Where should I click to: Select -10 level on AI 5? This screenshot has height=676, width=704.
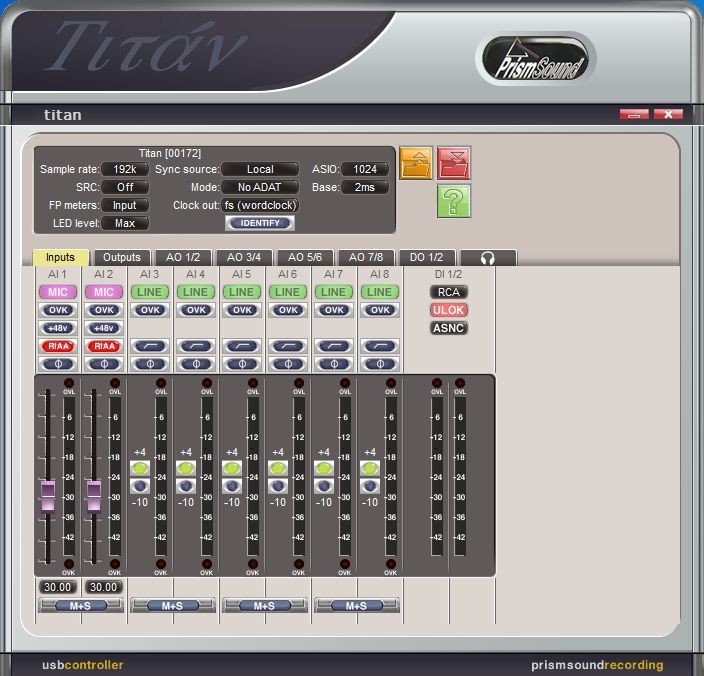232,486
